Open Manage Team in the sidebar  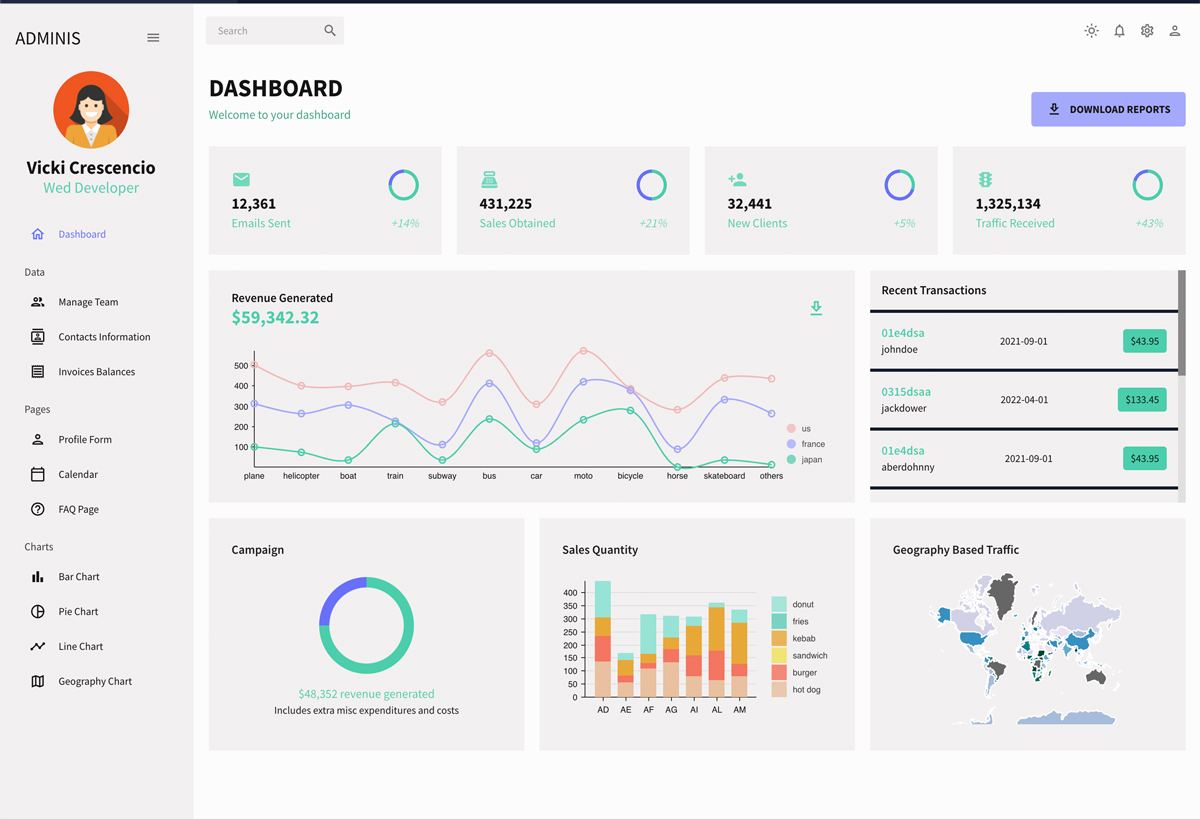click(x=88, y=302)
